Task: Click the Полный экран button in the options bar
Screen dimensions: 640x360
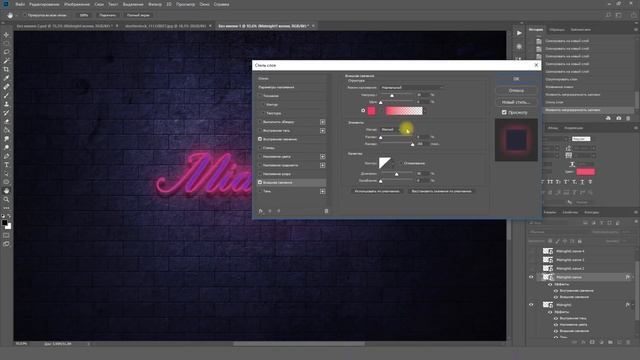Action: coord(138,15)
